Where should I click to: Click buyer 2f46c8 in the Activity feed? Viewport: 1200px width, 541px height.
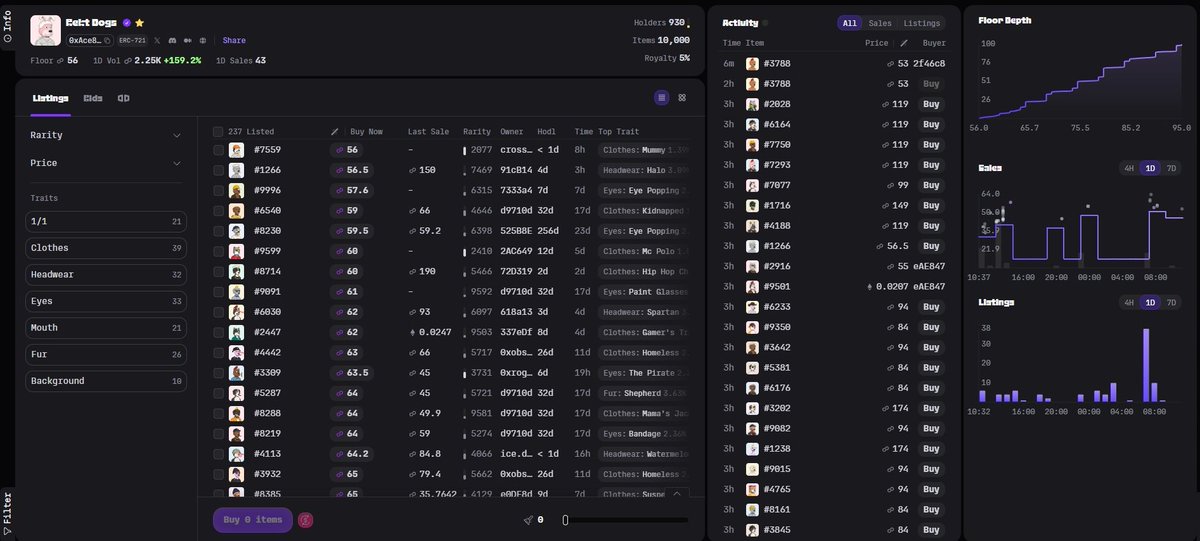(x=929, y=63)
